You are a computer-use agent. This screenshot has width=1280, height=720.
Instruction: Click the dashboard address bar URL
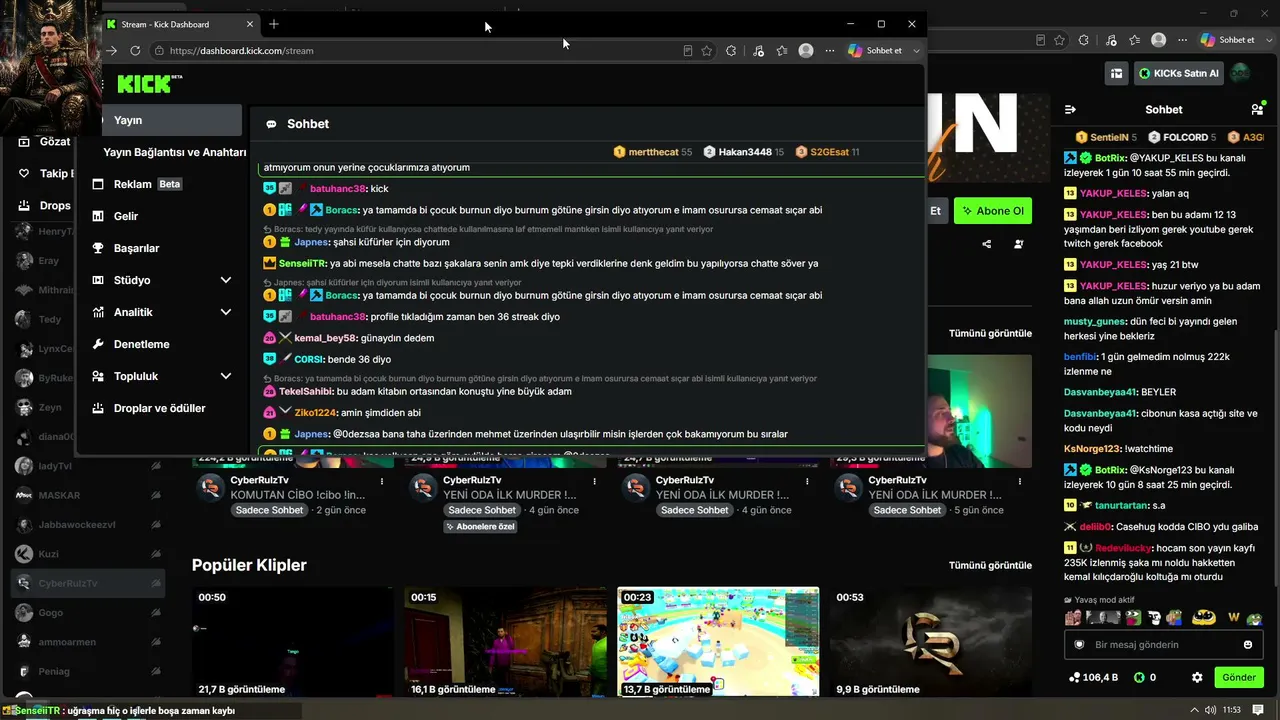coord(241,51)
